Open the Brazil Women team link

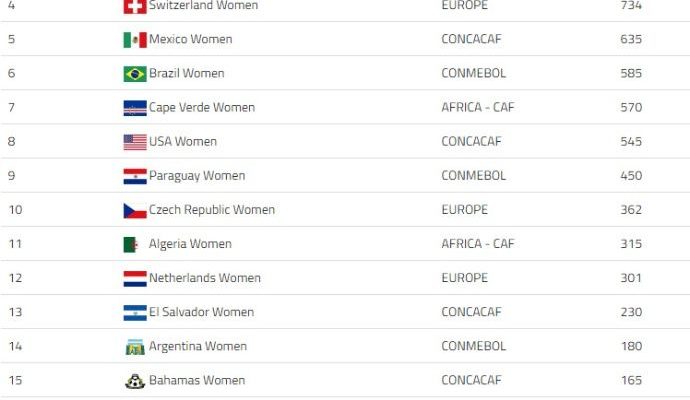(x=187, y=73)
